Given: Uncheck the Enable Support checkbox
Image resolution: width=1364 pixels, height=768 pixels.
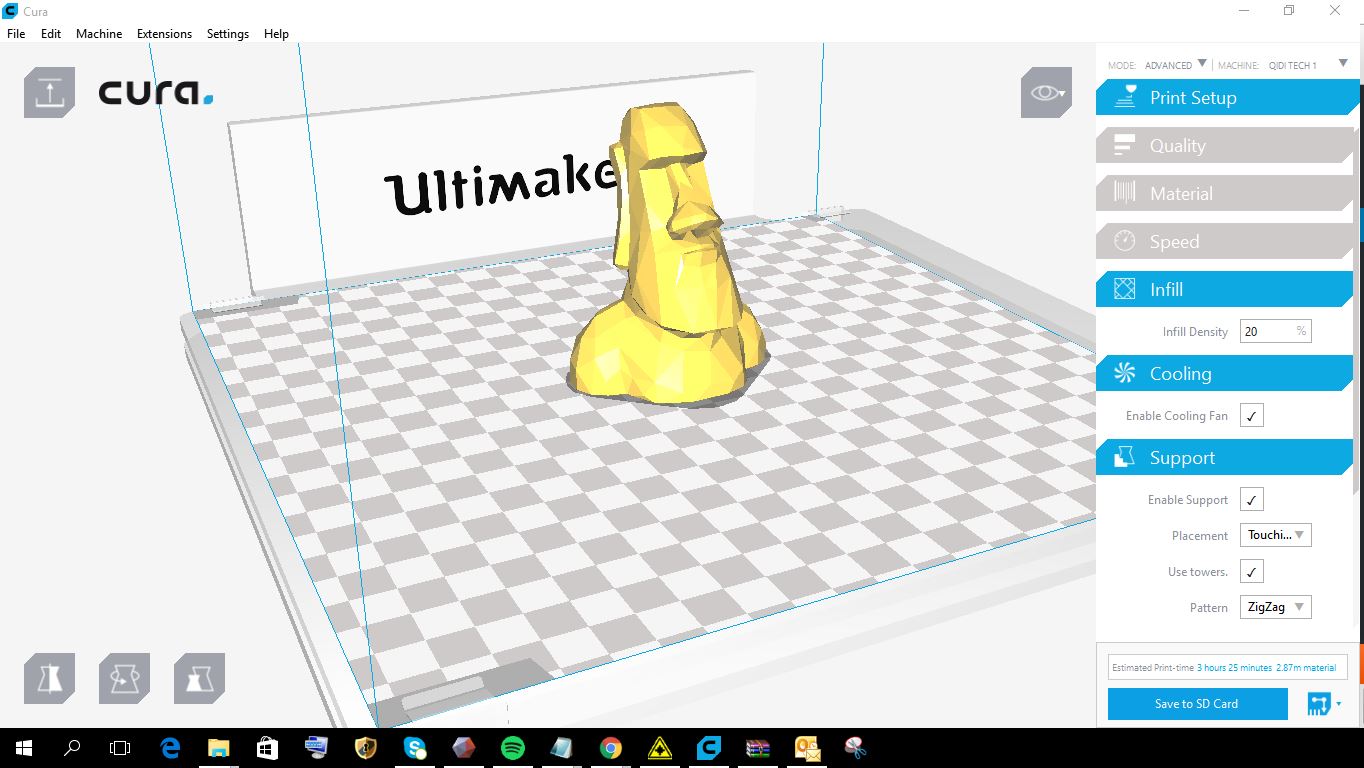Looking at the screenshot, I should point(1252,499).
